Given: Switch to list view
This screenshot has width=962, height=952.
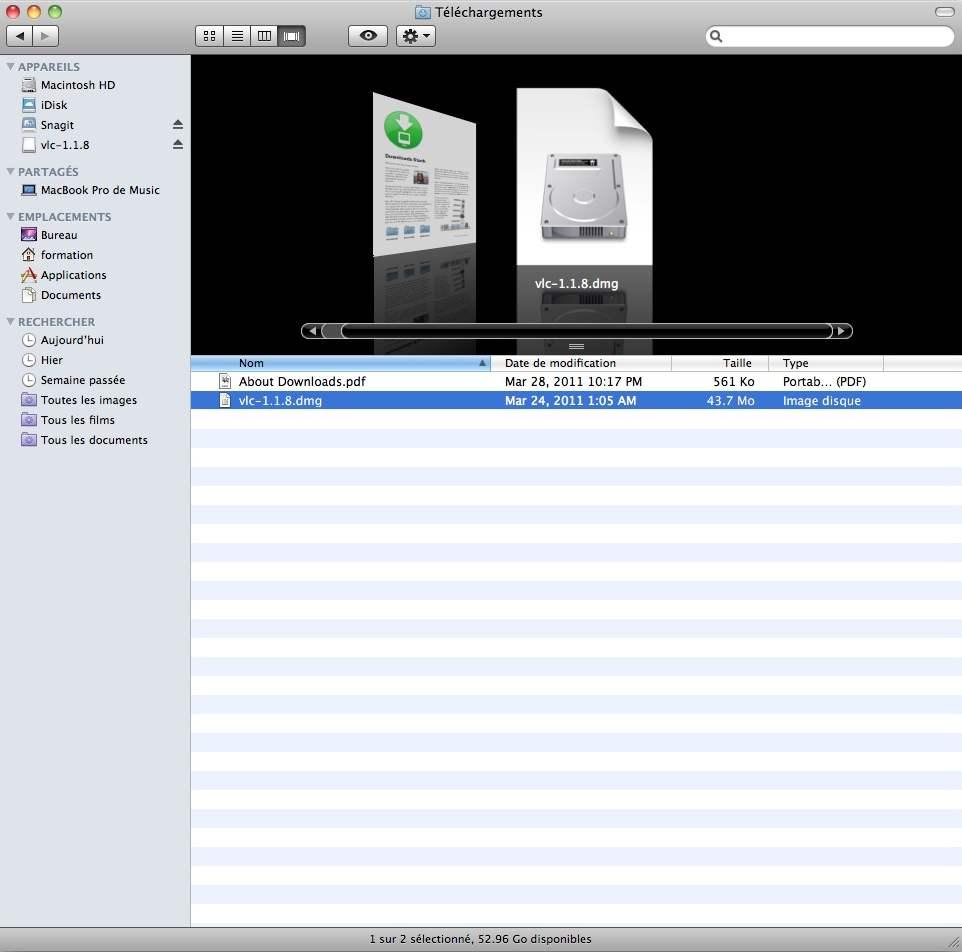Looking at the screenshot, I should click(x=237, y=36).
